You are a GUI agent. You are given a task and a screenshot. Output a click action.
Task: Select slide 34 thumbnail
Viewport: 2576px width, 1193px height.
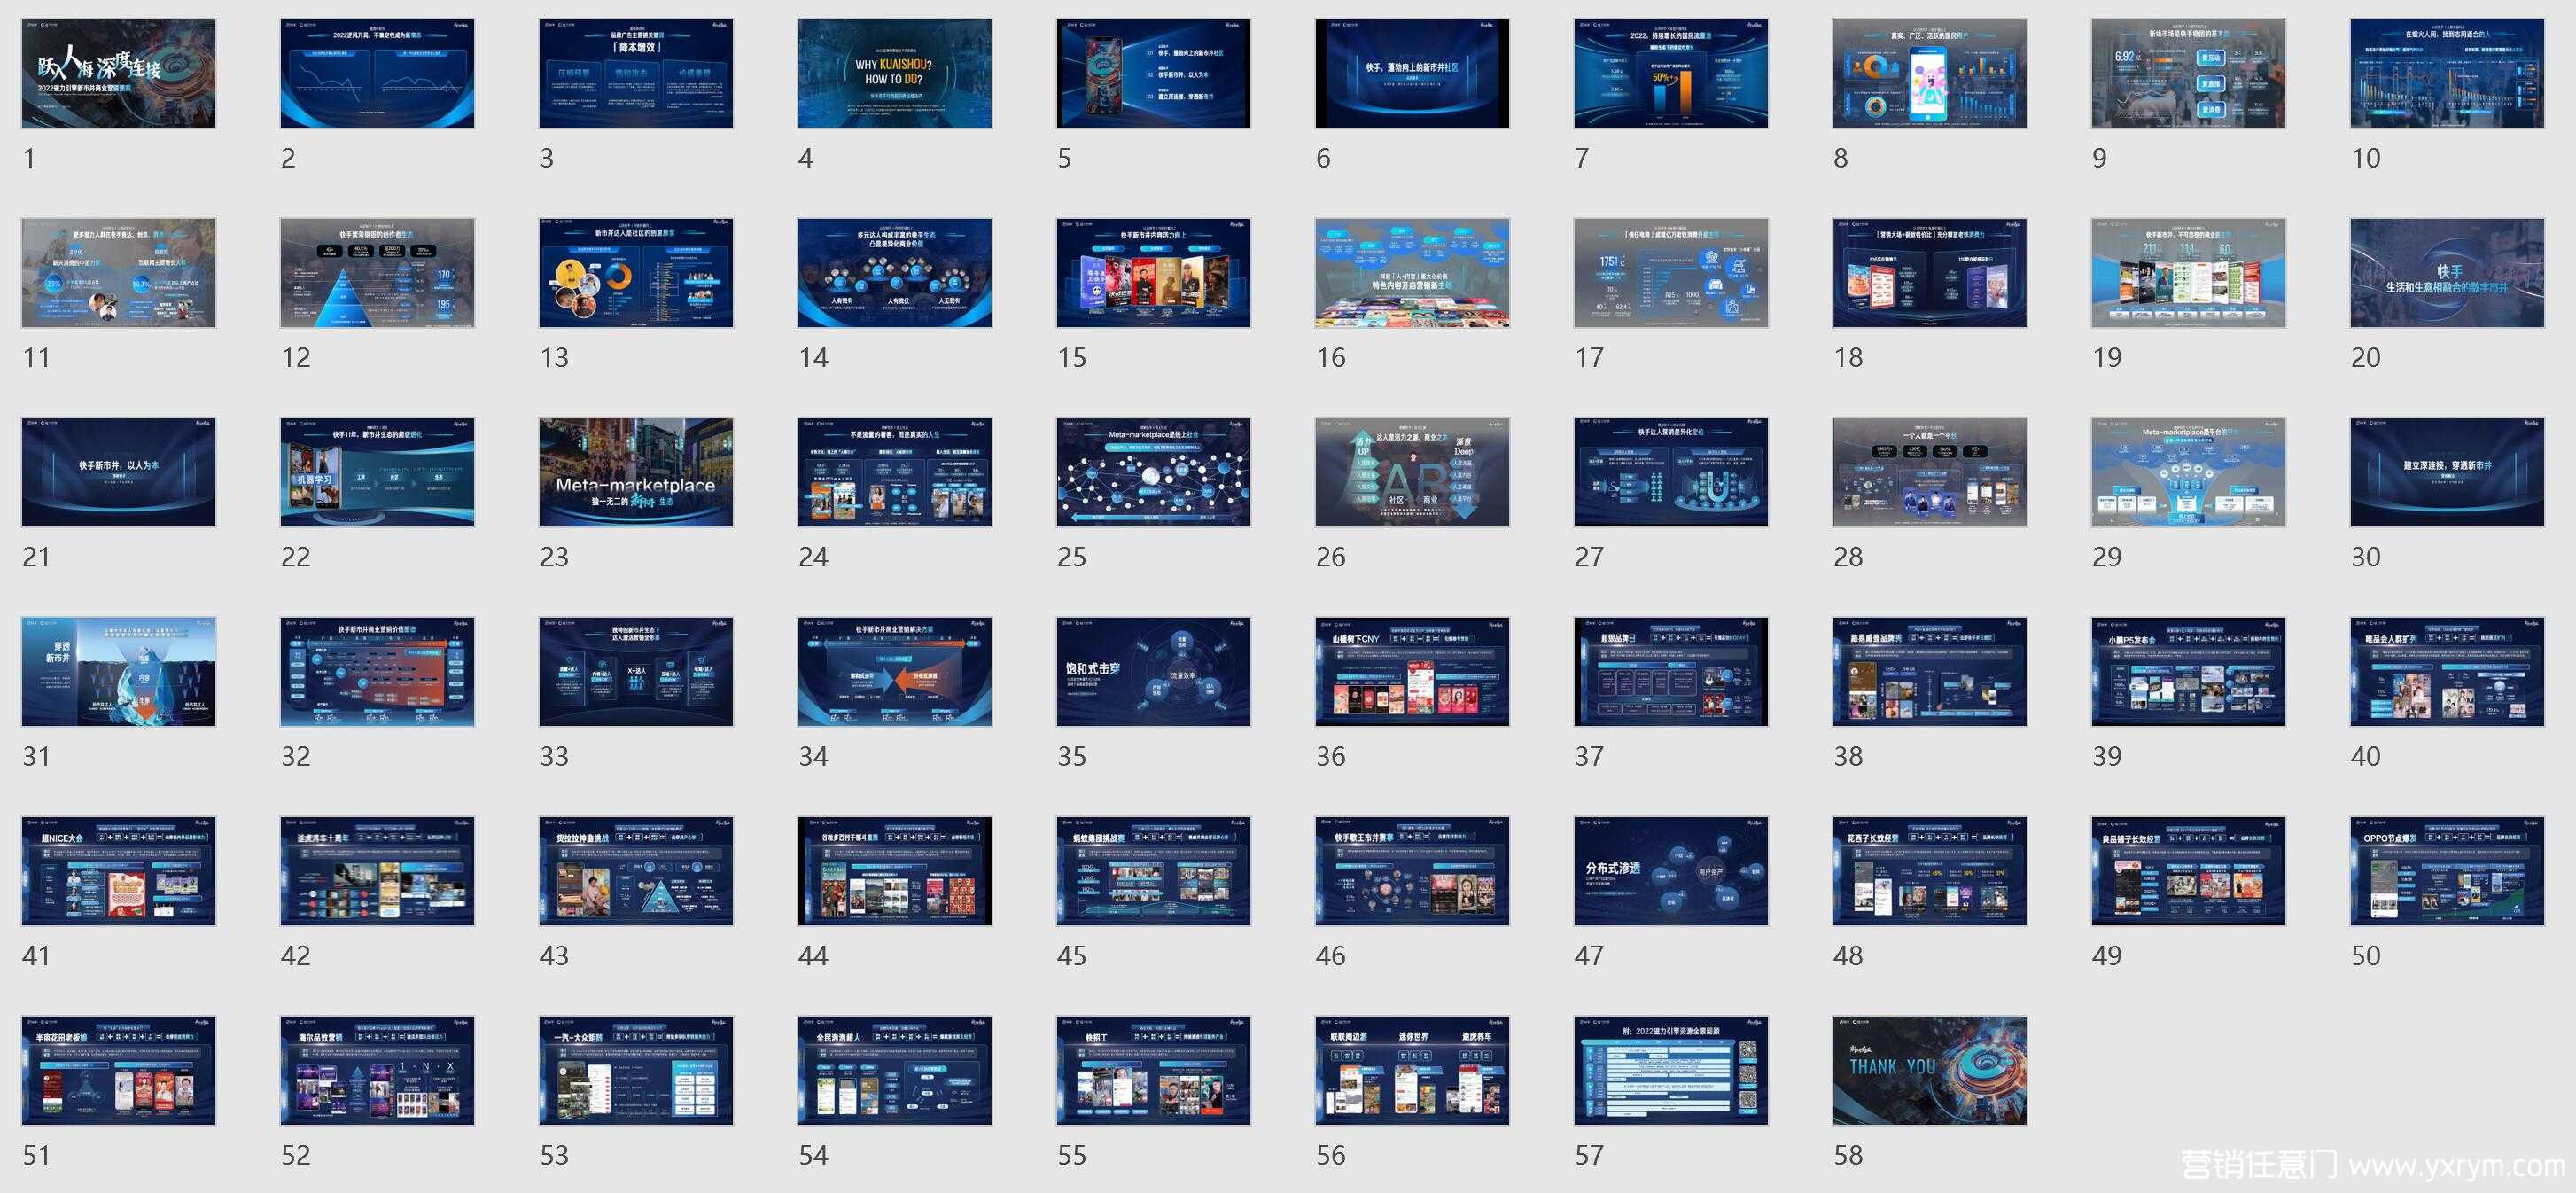click(x=895, y=671)
